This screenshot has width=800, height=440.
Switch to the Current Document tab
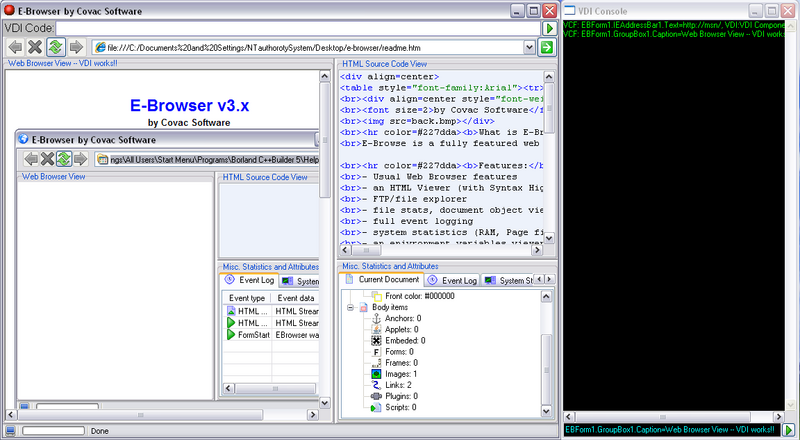click(x=382, y=280)
